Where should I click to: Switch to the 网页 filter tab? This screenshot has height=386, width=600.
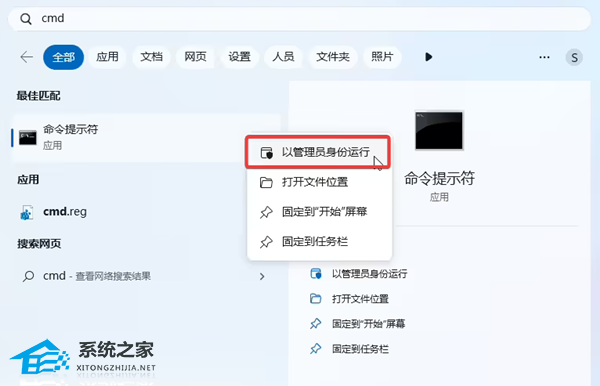(x=195, y=57)
